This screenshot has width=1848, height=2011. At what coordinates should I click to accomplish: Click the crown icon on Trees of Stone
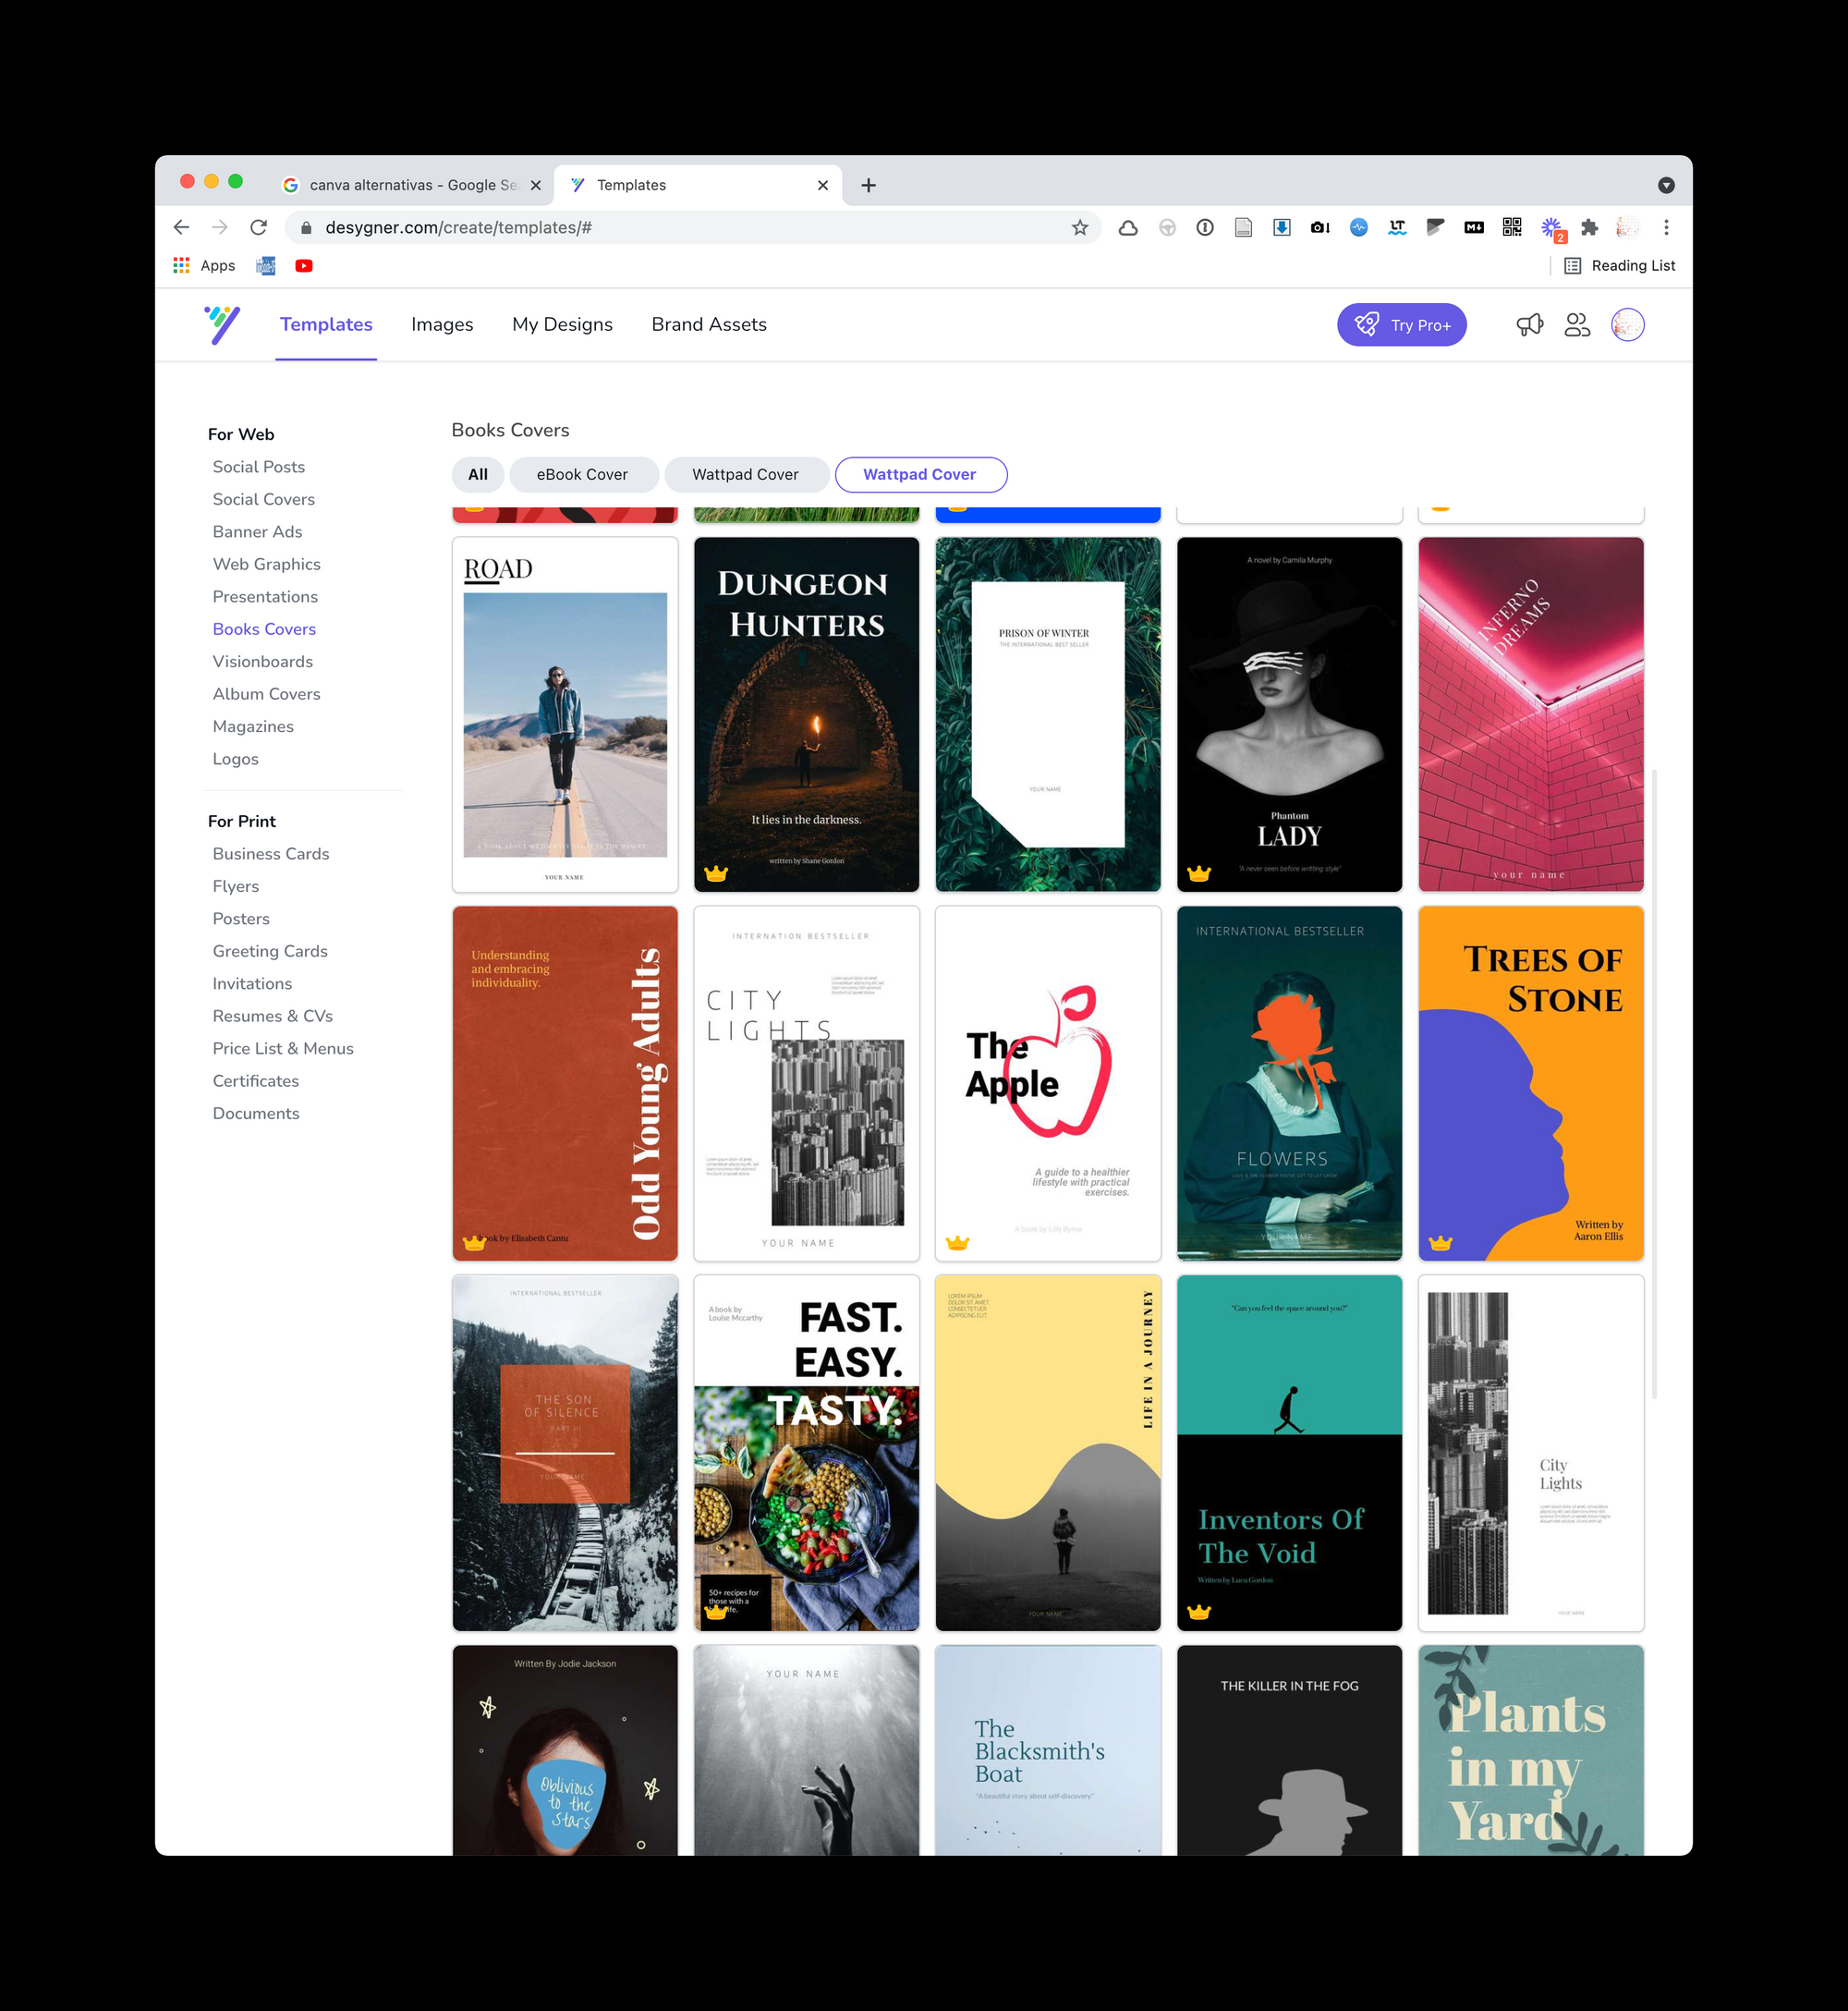tap(1440, 1243)
